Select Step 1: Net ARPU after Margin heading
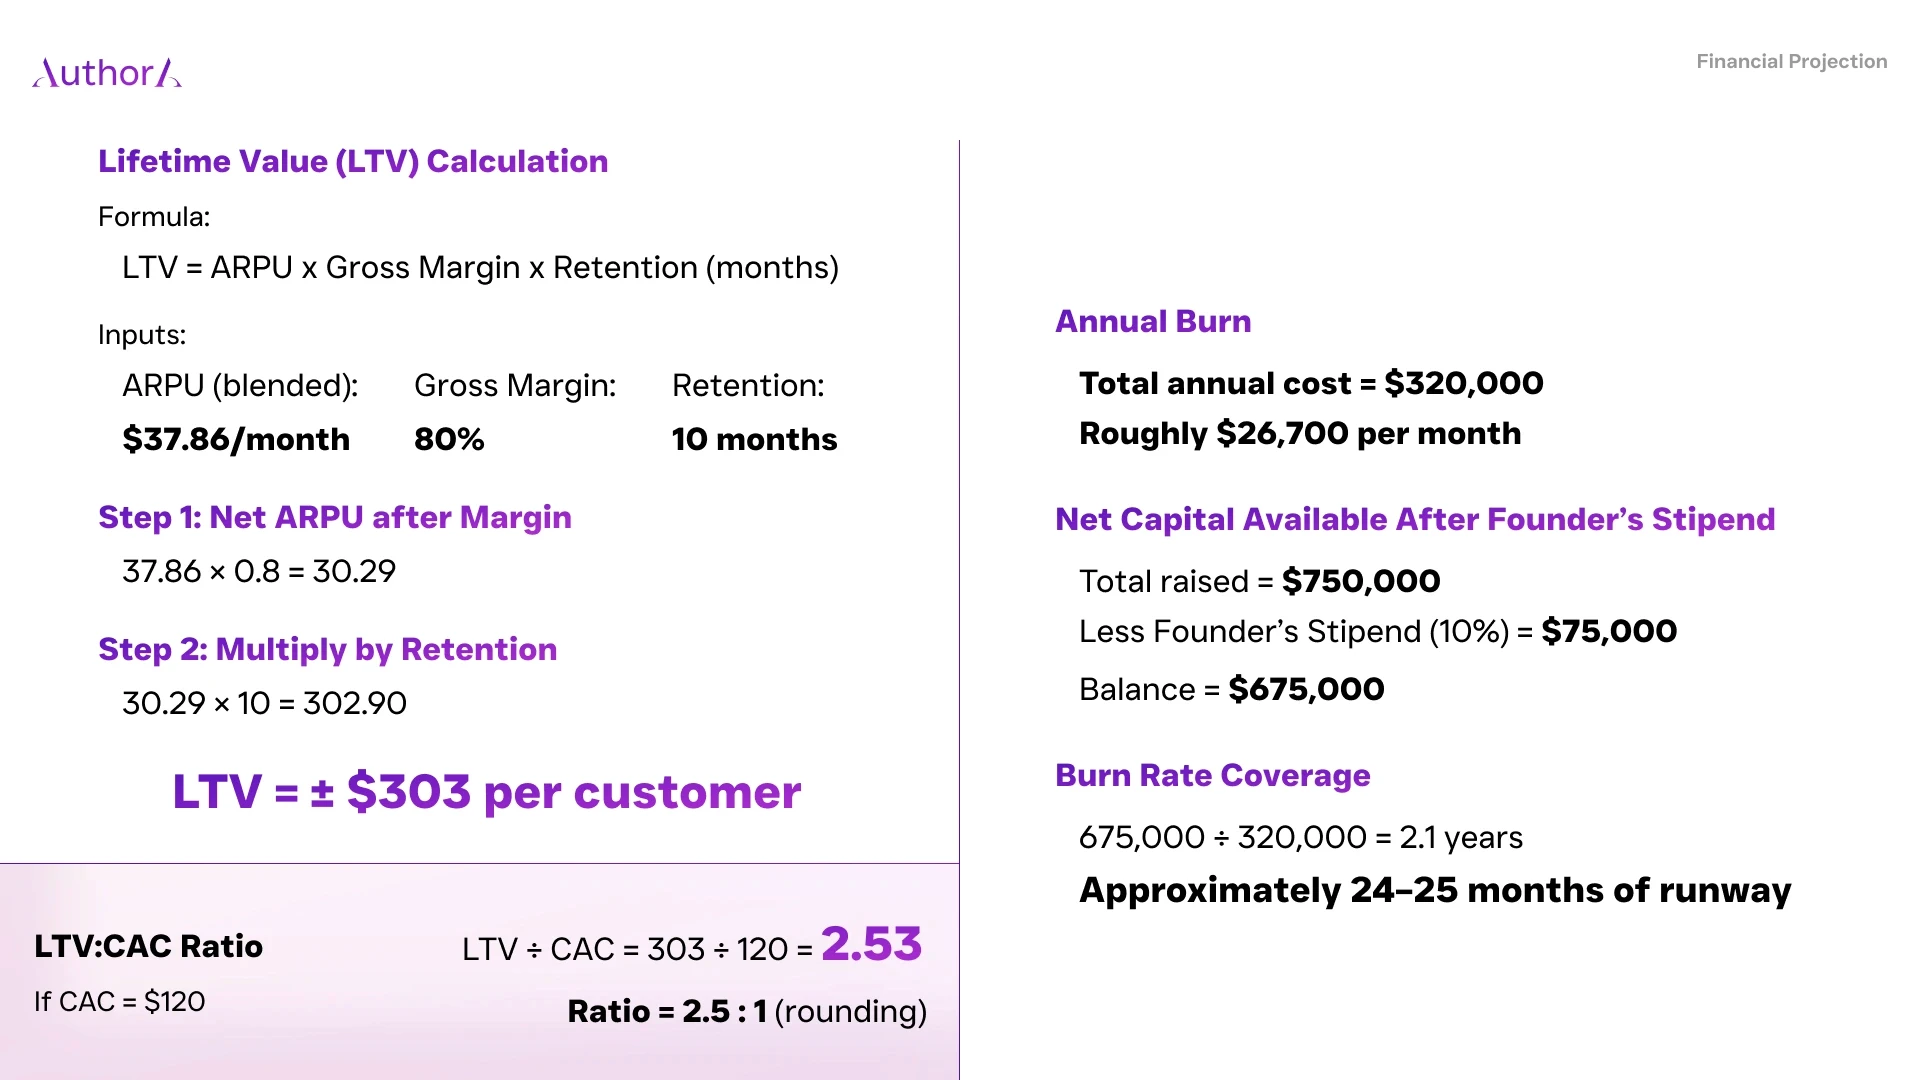 (x=335, y=517)
